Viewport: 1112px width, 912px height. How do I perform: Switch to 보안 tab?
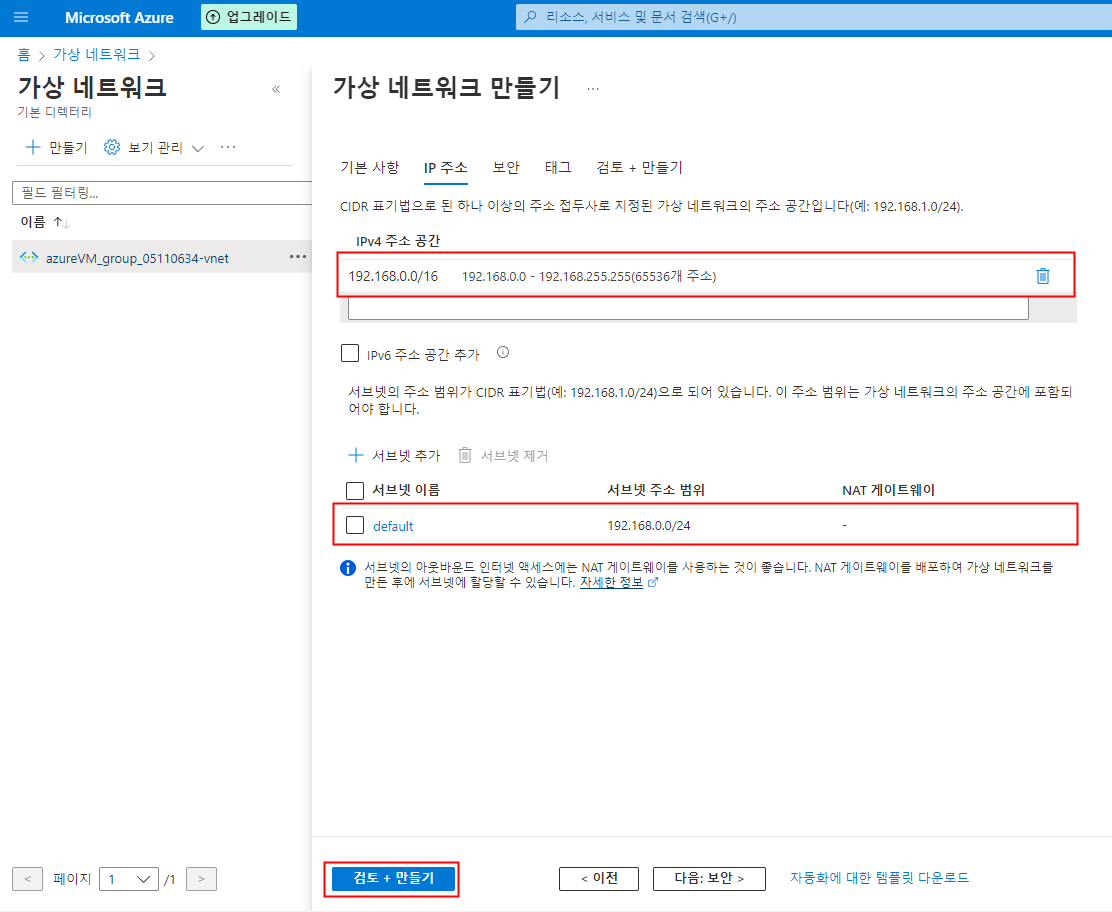pos(506,167)
